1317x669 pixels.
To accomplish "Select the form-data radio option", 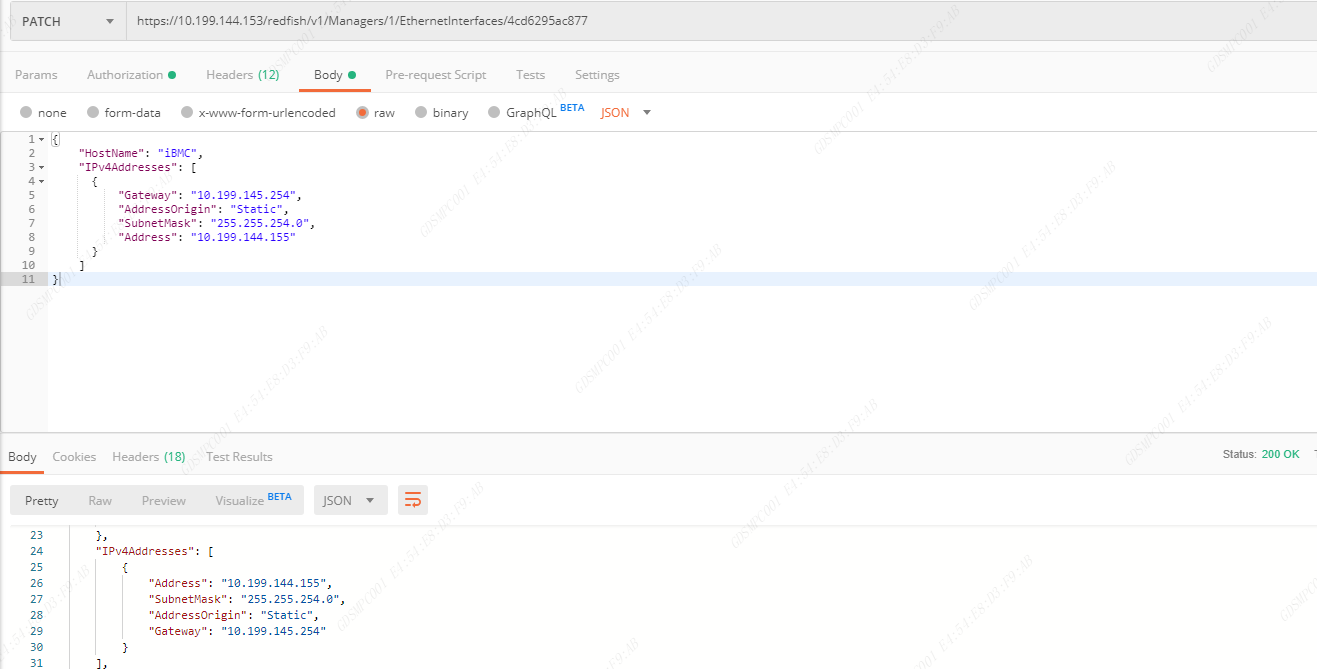I will [x=93, y=113].
